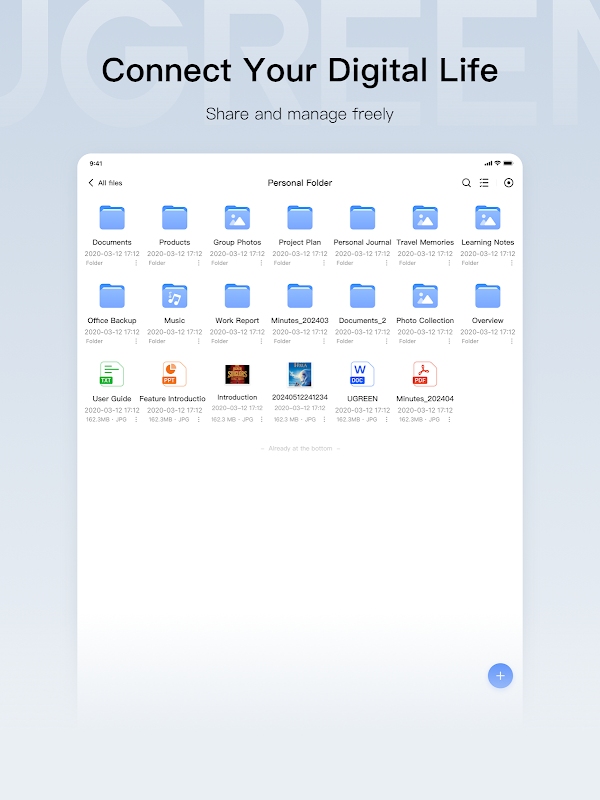Open the Documents_2 folder icon
This screenshot has height=800, width=600.
tap(362, 296)
